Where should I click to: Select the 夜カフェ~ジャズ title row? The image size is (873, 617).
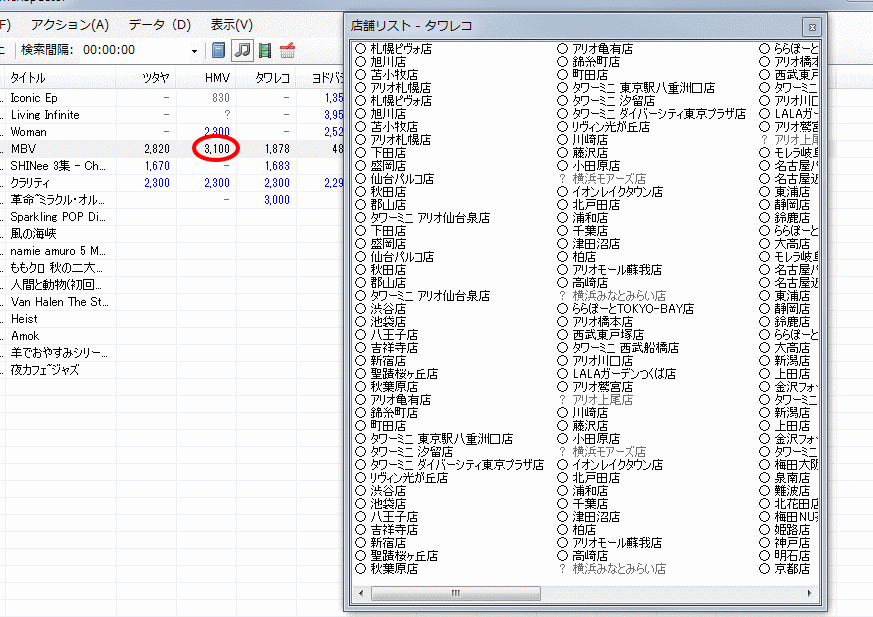(45, 370)
